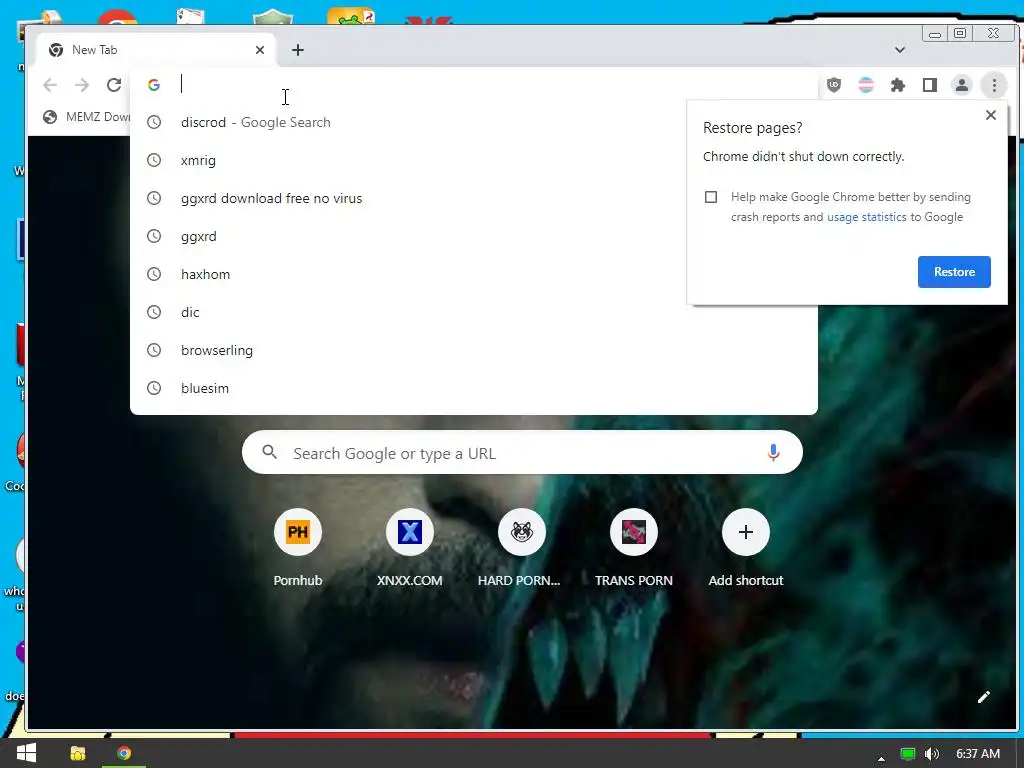The width and height of the screenshot is (1024, 768).
Task: Open the profile avatar menu
Action: 962,85
